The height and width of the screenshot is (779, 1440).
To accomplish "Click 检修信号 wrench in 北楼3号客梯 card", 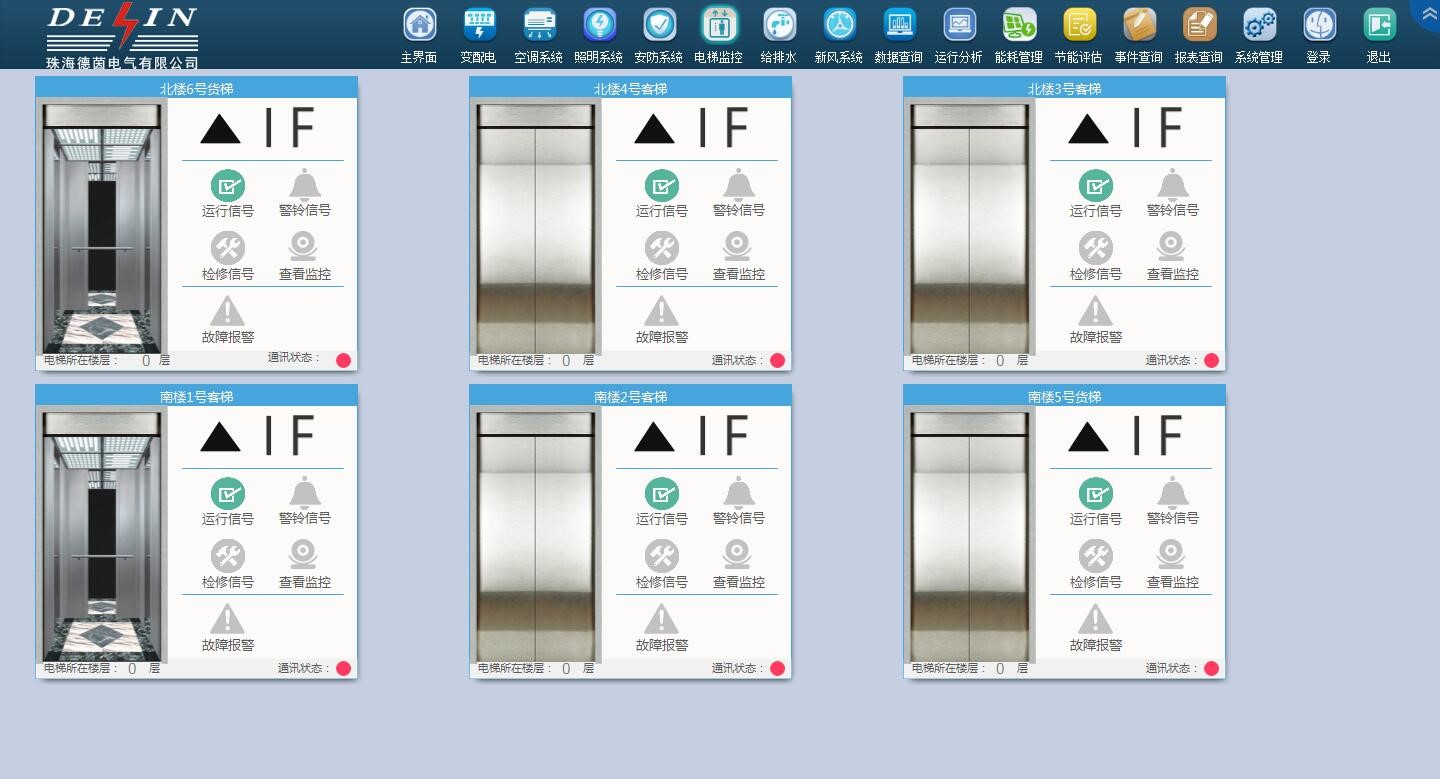I will [x=1096, y=248].
